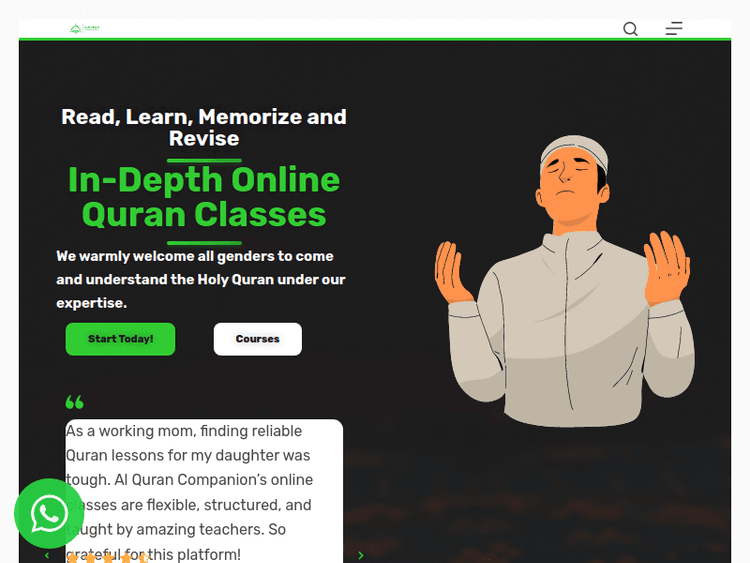This screenshot has height=563, width=750.
Task: Go to previous testimonial with left arrow
Action: pos(47,555)
